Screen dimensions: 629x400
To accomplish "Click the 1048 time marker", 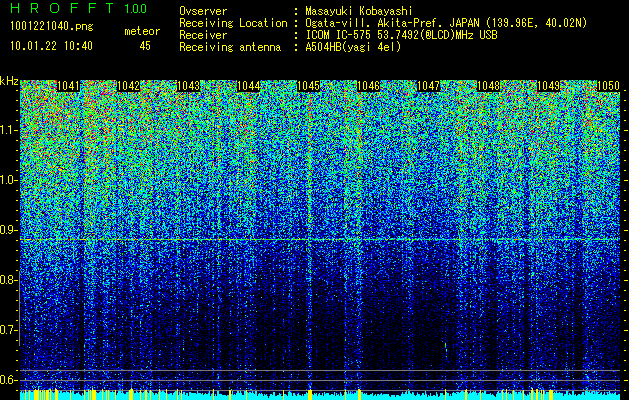I will tap(489, 86).
